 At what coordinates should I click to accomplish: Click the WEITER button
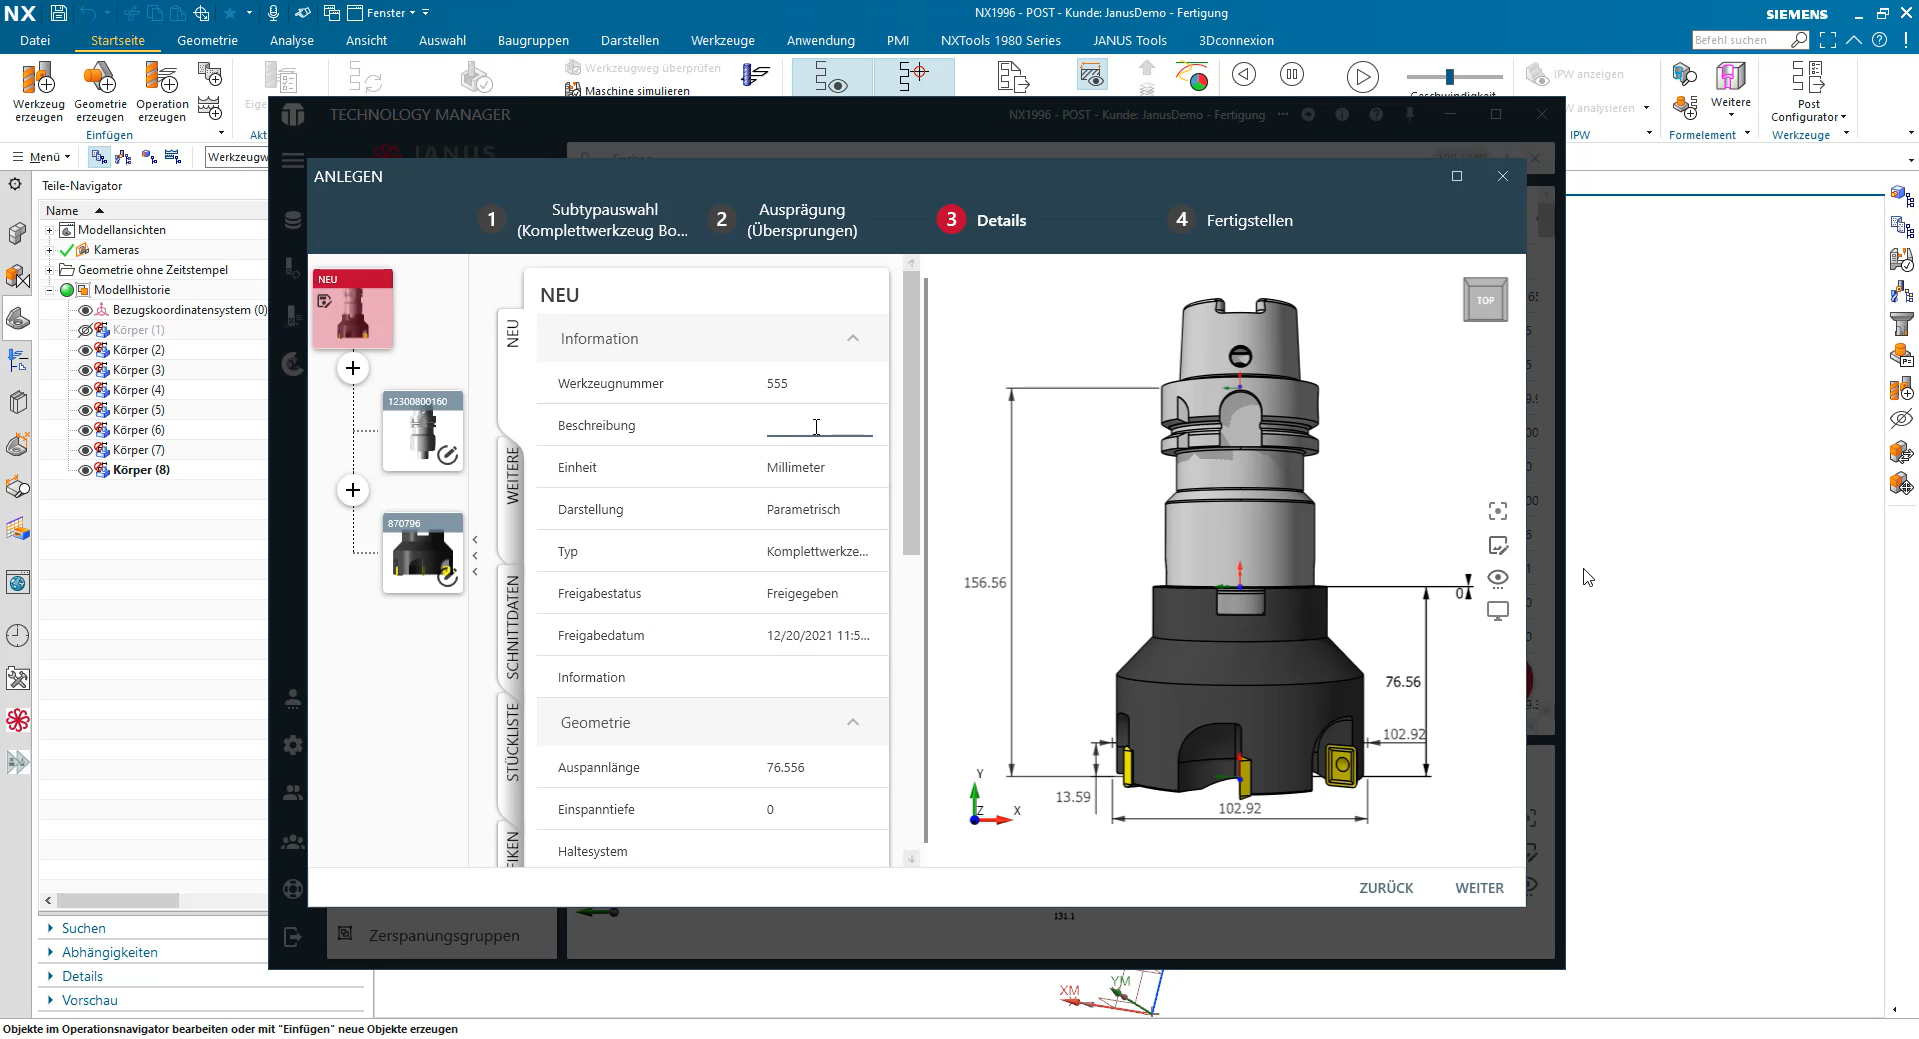[x=1479, y=888]
